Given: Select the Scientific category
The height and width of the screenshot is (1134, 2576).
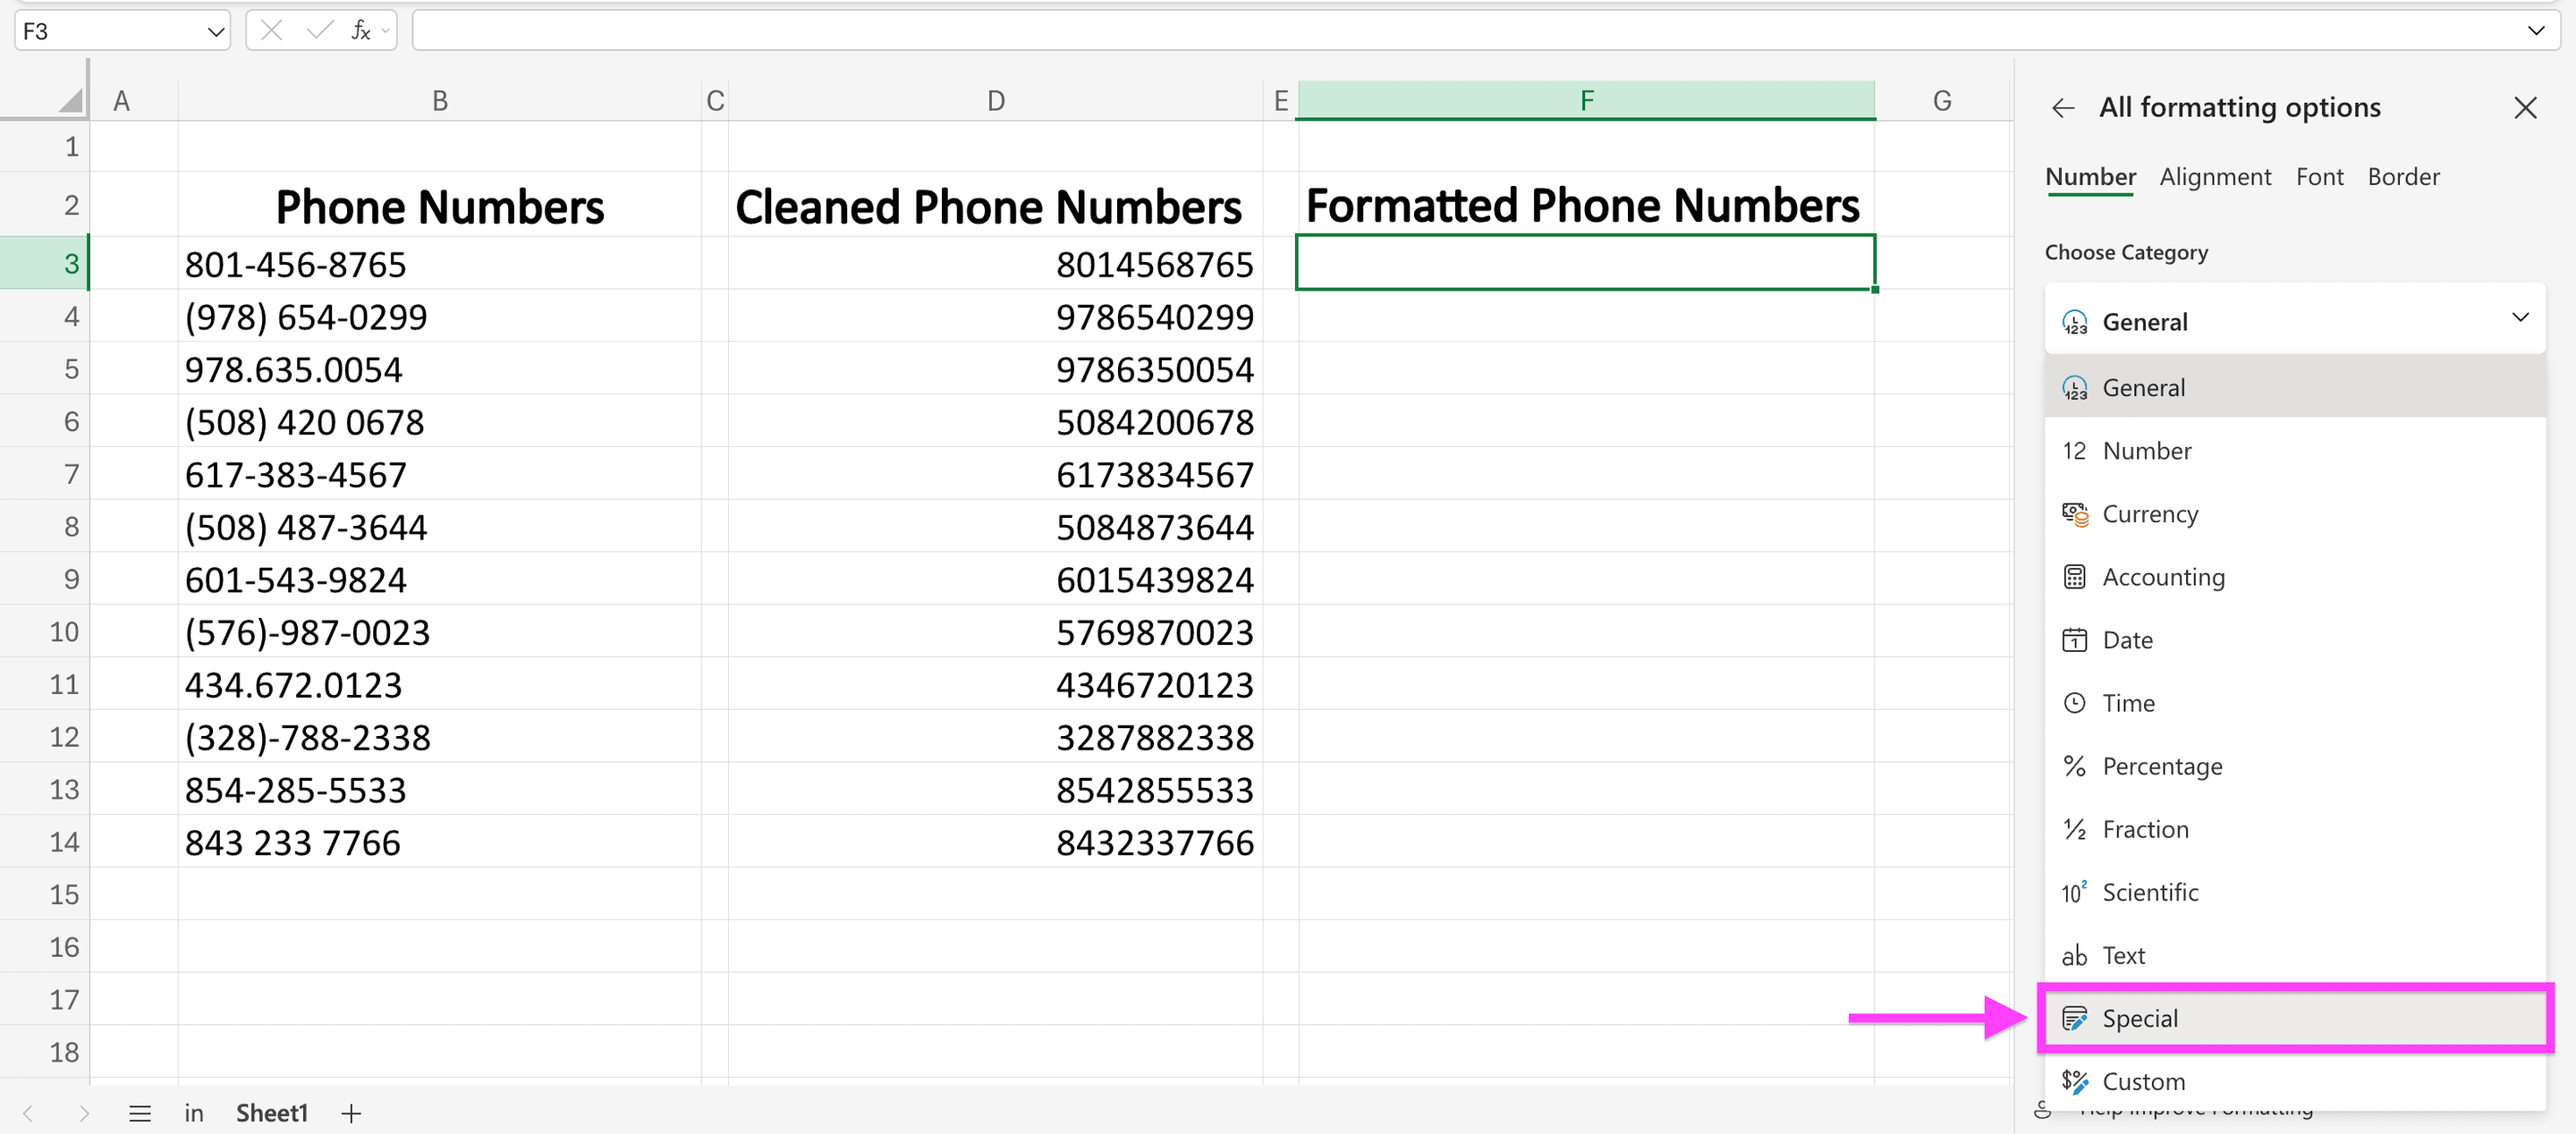Looking at the screenshot, I should [x=2294, y=891].
